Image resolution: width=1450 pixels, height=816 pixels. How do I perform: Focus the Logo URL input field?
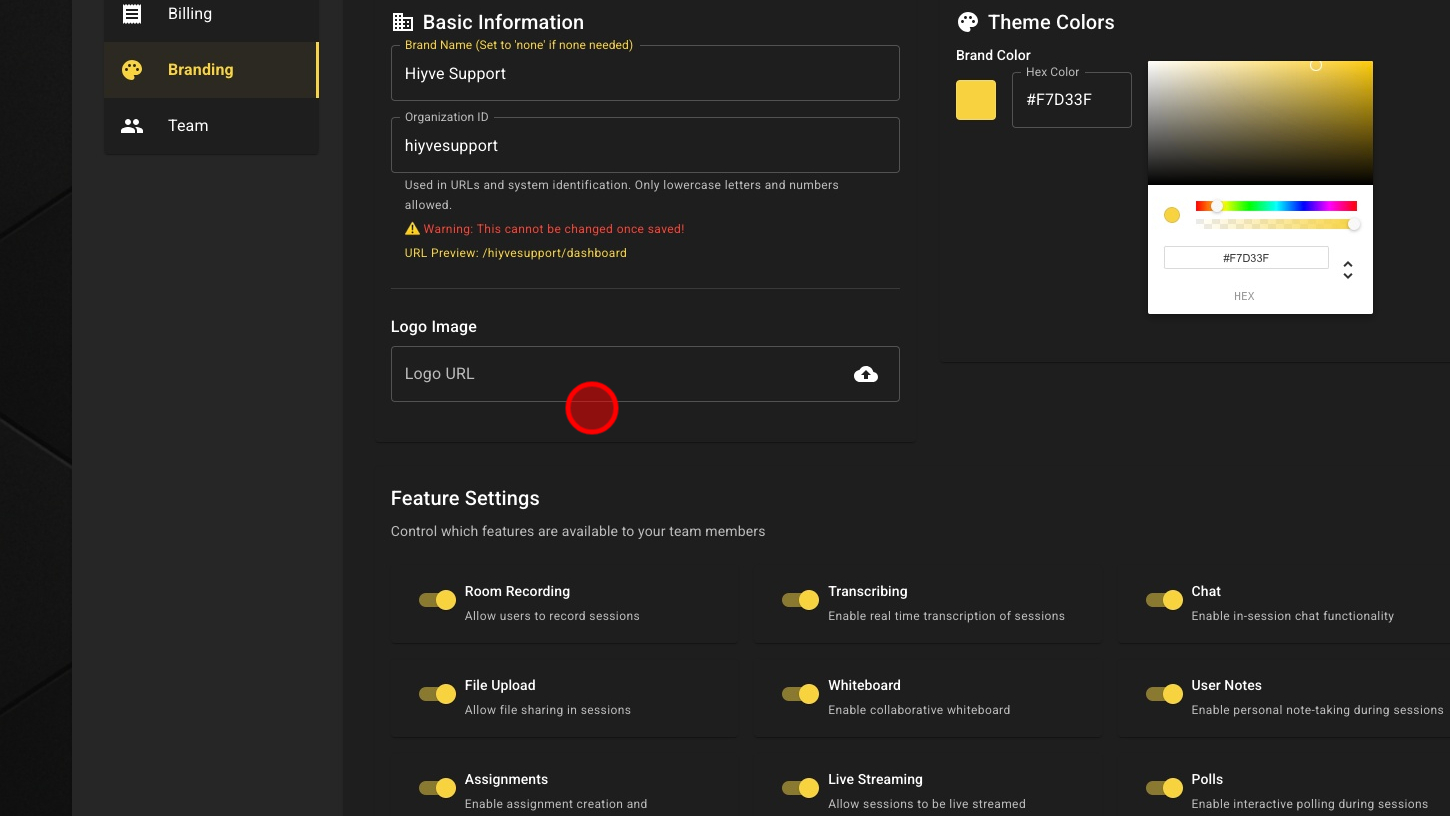coord(620,374)
